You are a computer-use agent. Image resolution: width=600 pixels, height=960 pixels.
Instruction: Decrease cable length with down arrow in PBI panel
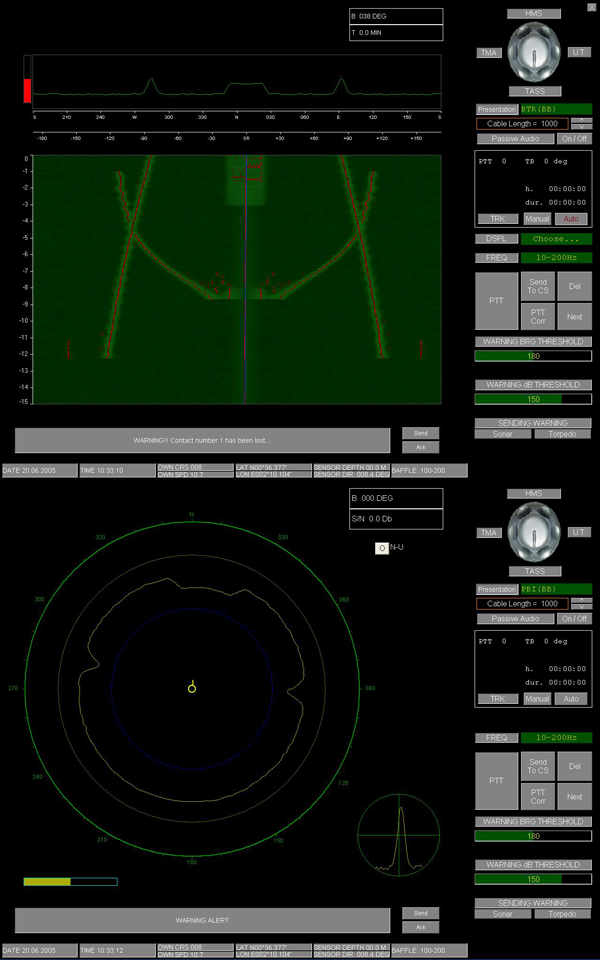pos(579,607)
